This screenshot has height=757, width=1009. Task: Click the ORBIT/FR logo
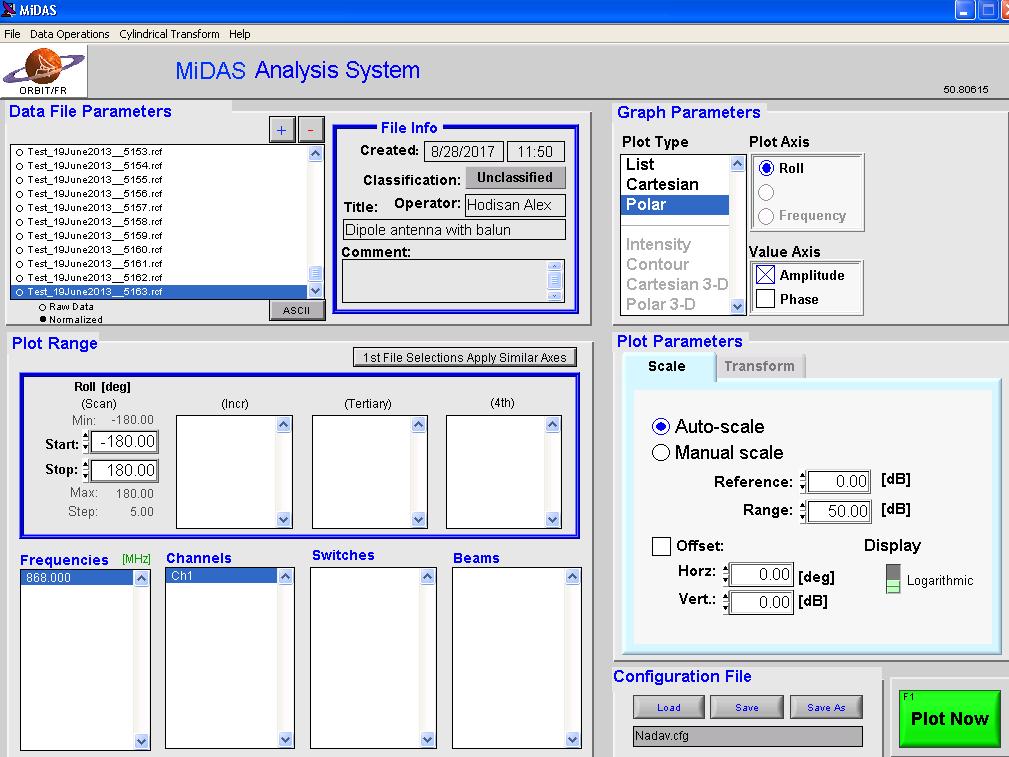tap(44, 71)
